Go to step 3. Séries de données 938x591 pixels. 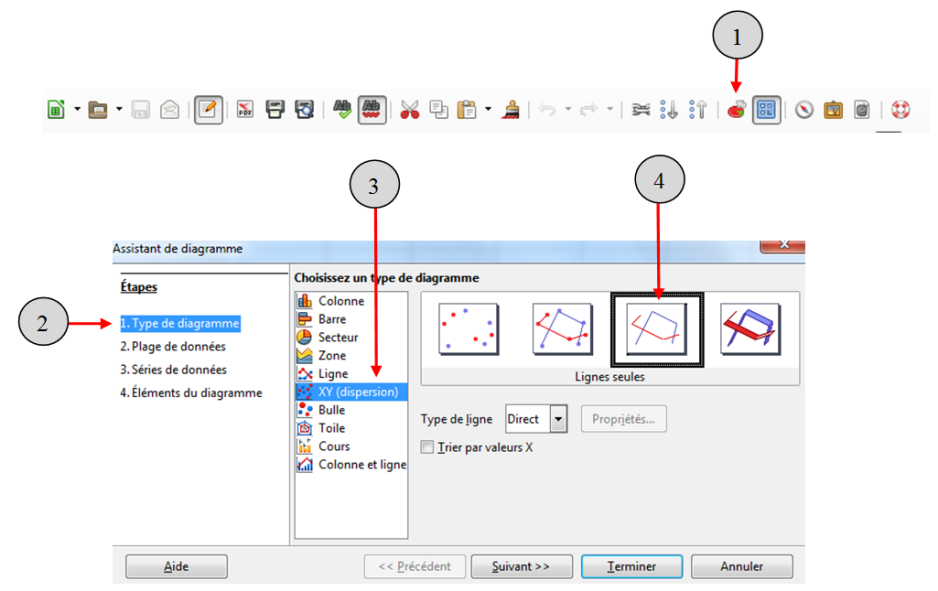(173, 370)
